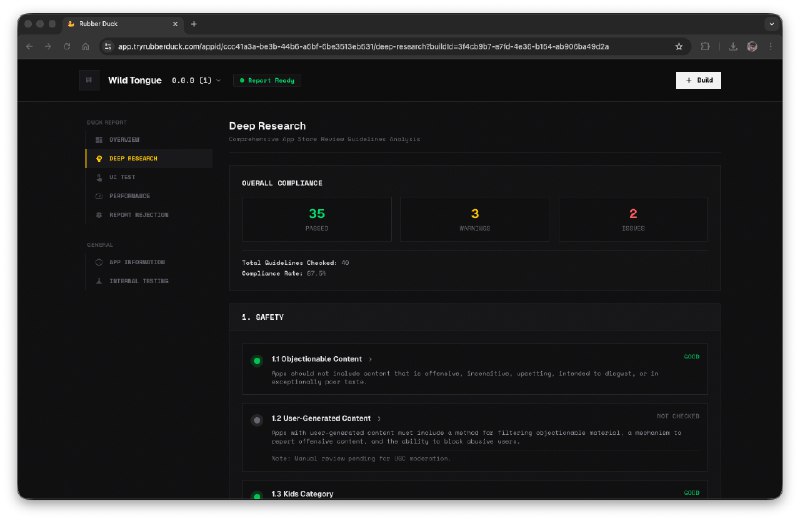Click the Internal Testing icon
Image resolution: width=800 pixels, height=521 pixels.
98,281
